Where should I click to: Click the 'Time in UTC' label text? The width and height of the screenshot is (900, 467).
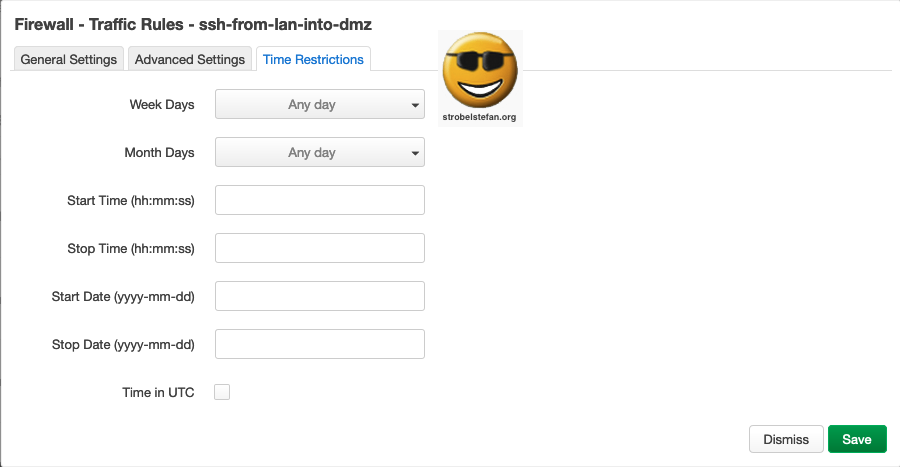158,392
